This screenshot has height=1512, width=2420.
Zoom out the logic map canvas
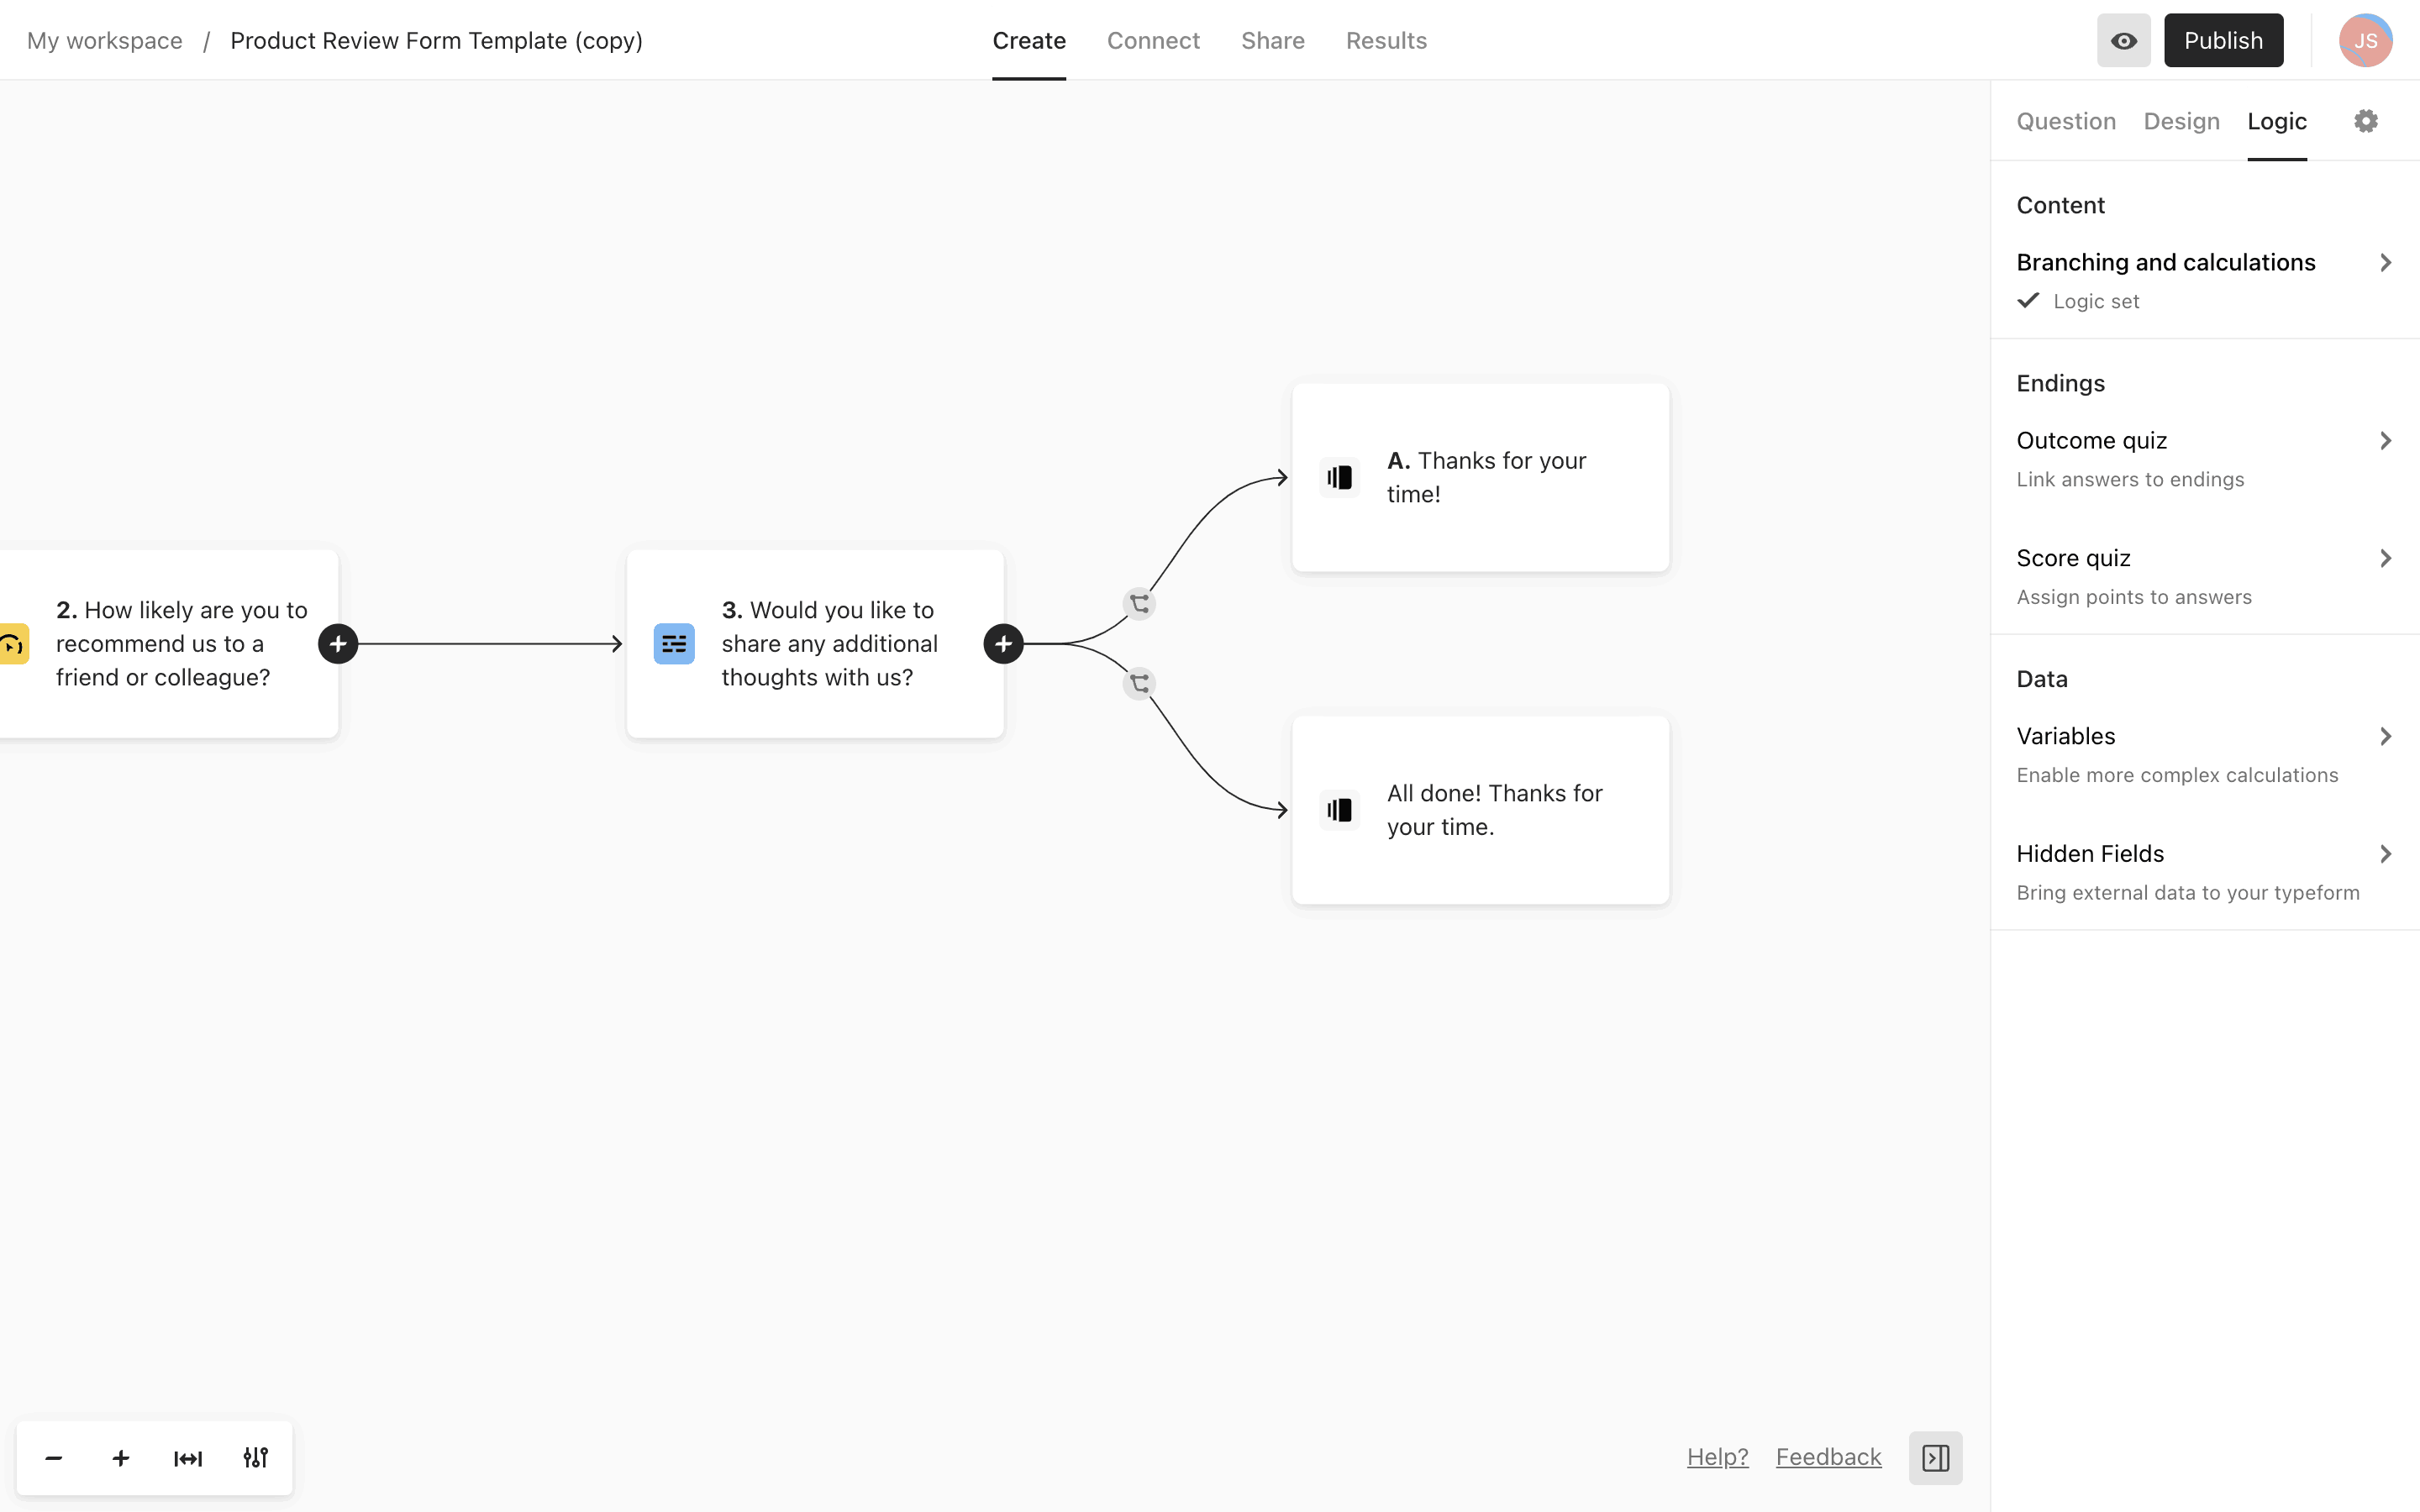pyautogui.click(x=54, y=1458)
